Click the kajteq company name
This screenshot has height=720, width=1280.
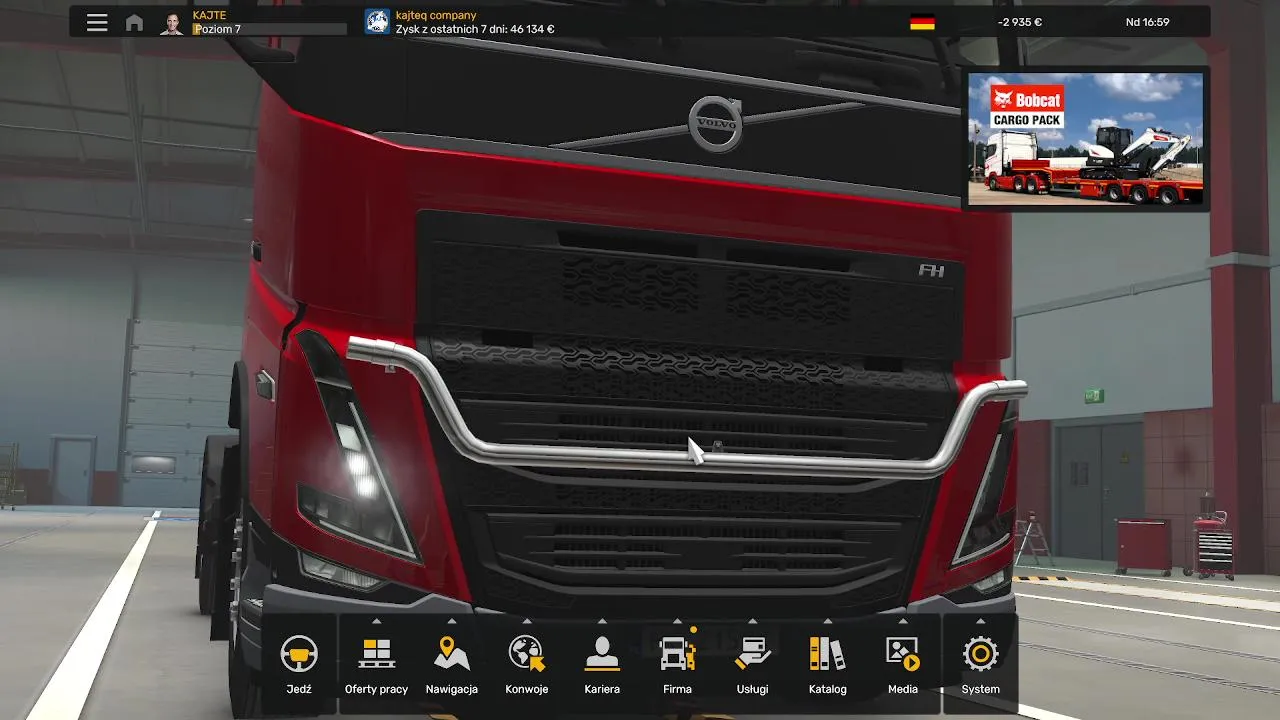[436, 15]
